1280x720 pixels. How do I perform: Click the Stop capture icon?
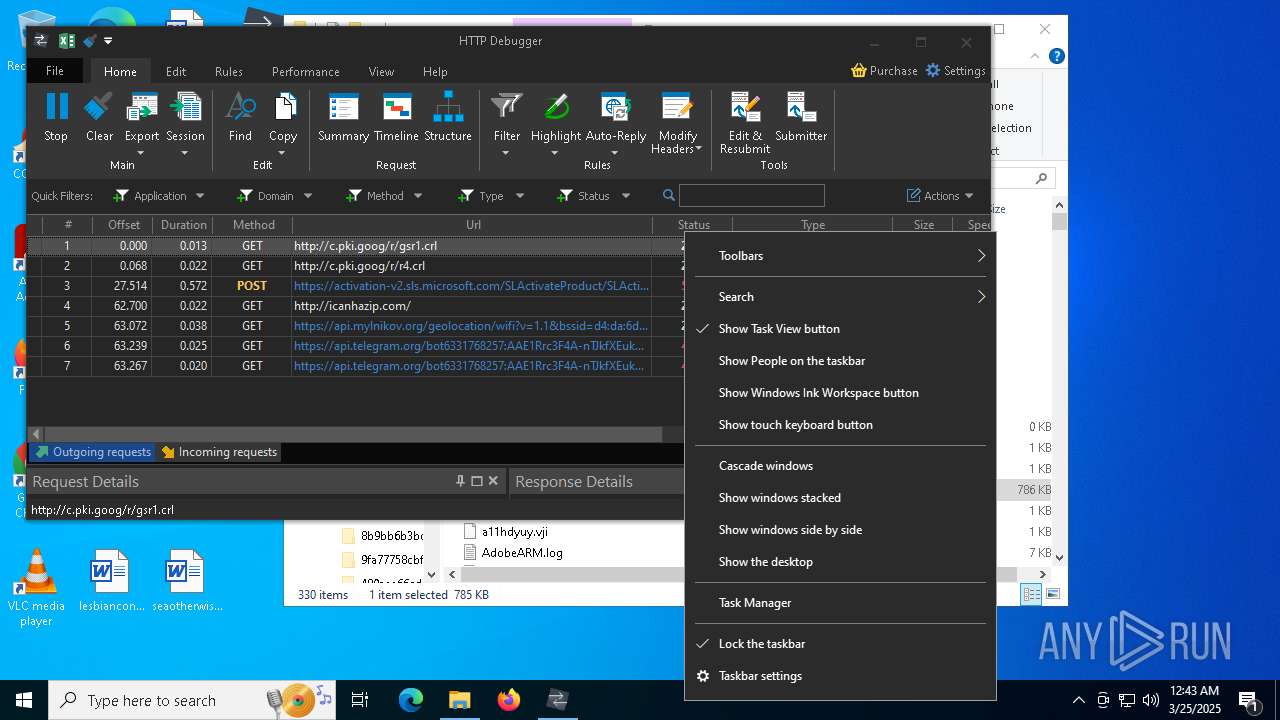56,107
